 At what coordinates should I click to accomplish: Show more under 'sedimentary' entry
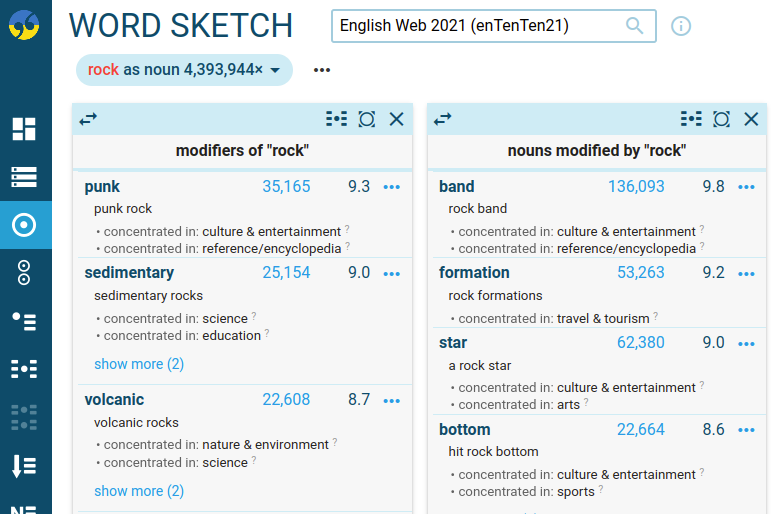139,364
